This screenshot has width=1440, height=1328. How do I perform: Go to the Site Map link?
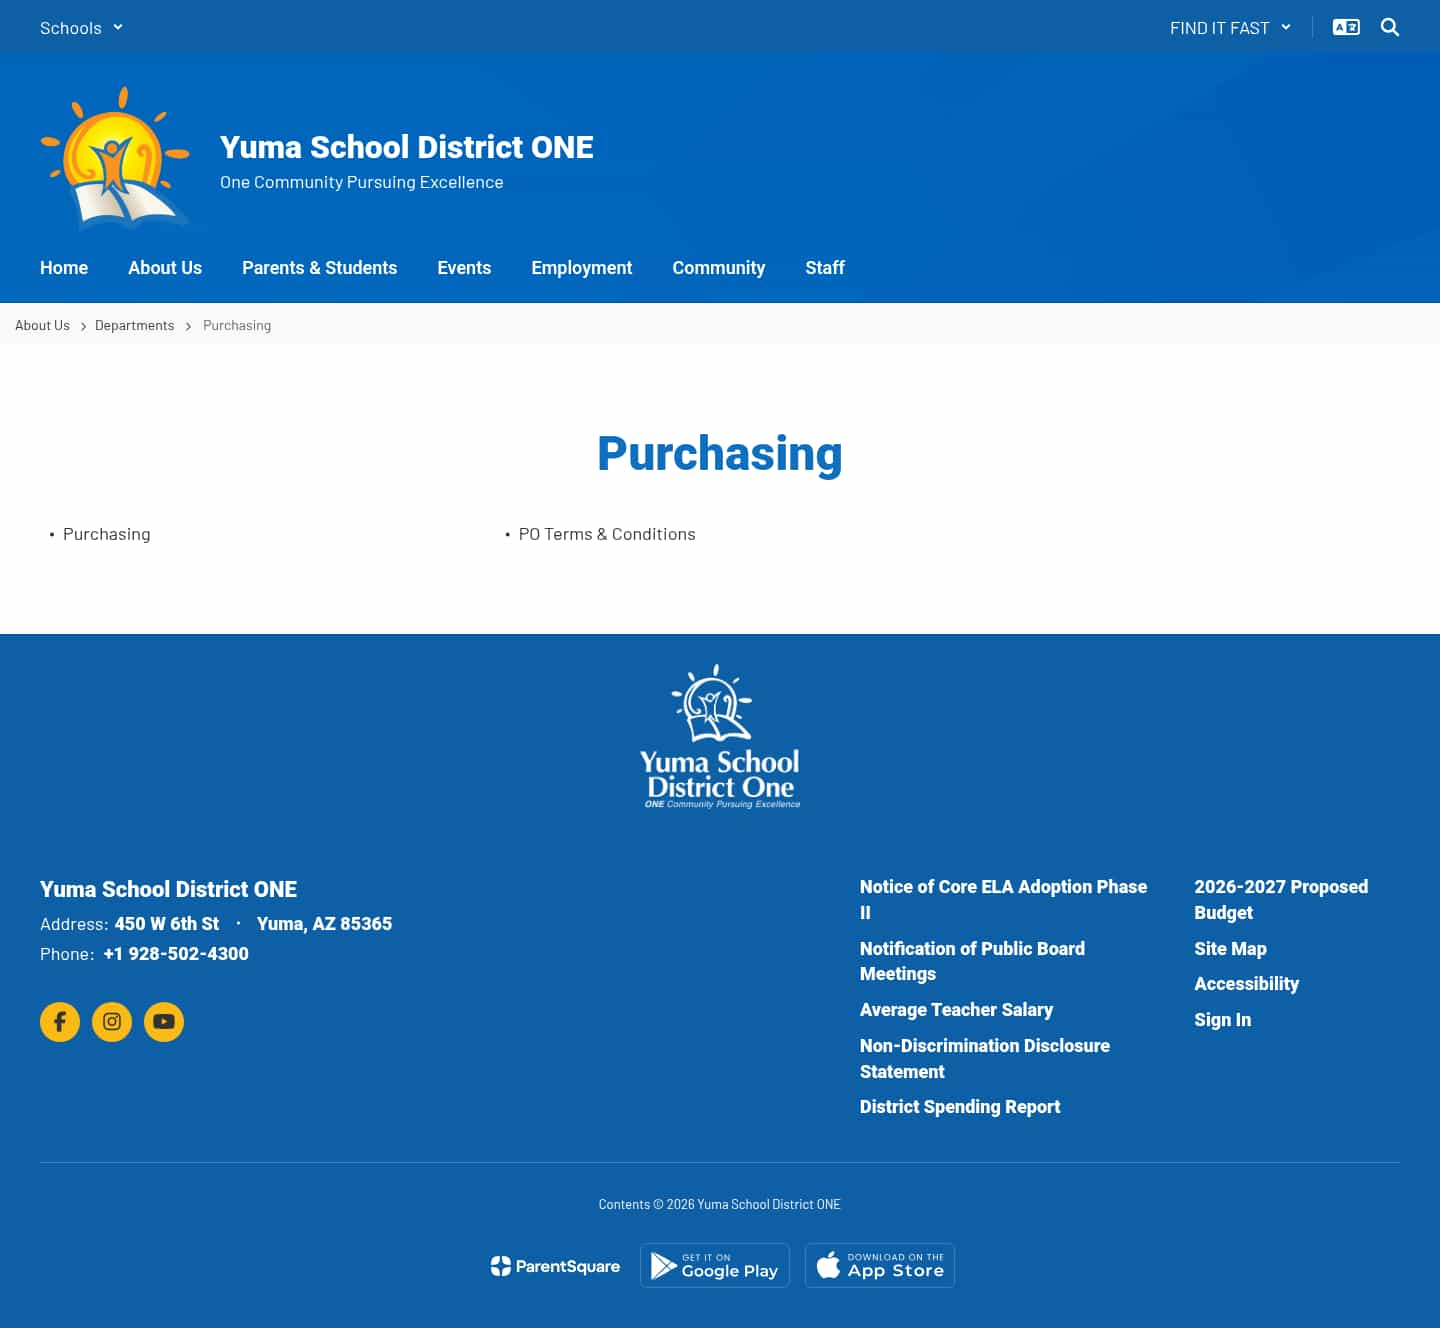tap(1230, 949)
